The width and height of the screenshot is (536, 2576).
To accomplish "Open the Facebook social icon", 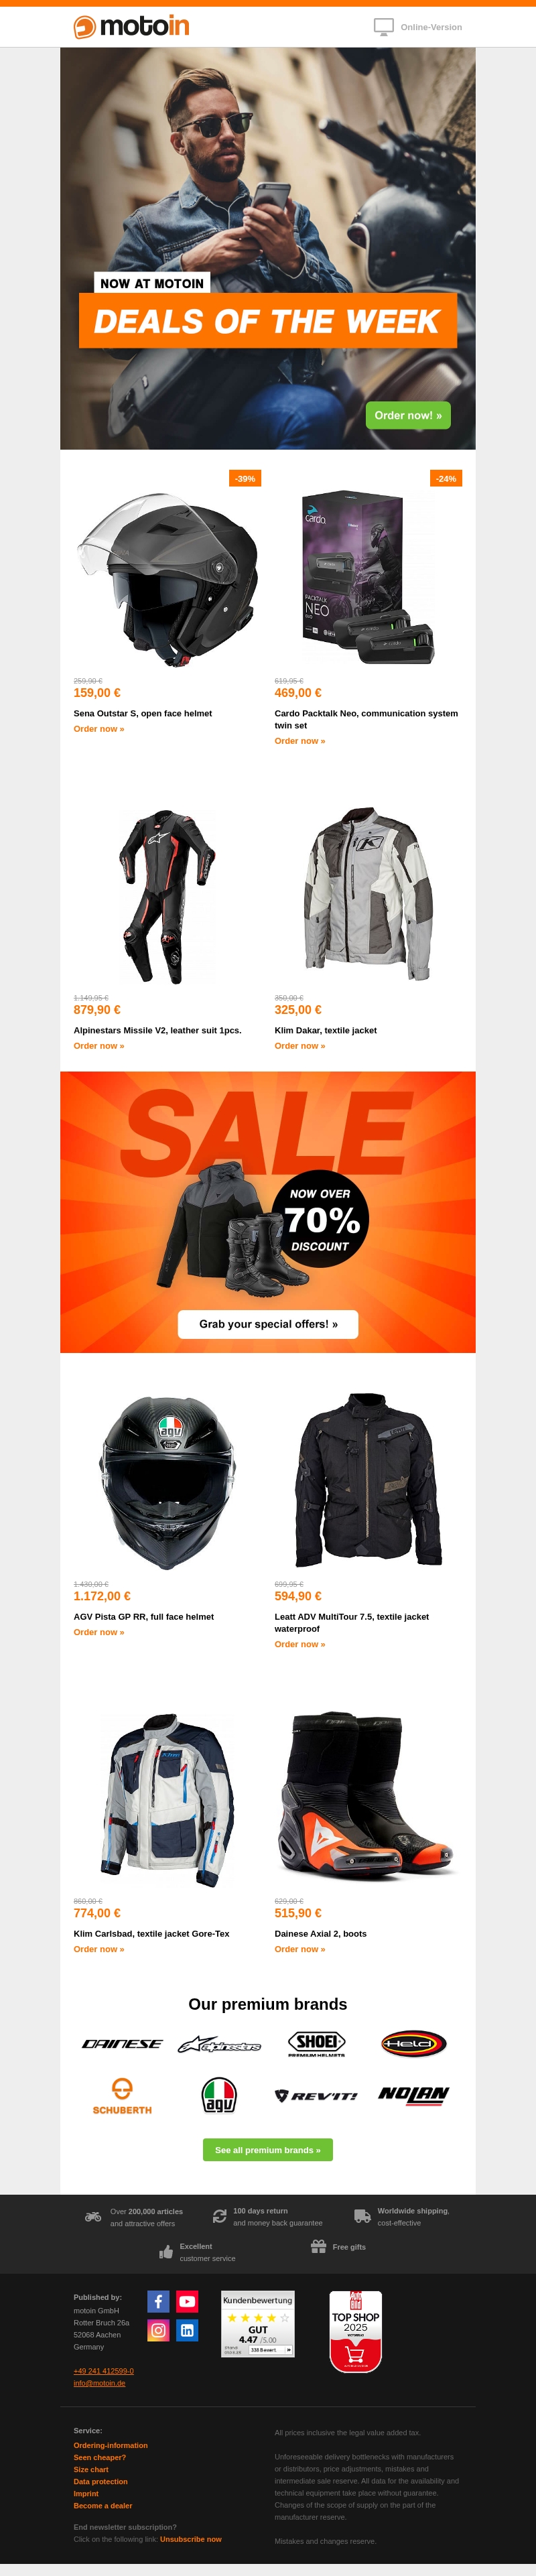I will coord(158,2301).
